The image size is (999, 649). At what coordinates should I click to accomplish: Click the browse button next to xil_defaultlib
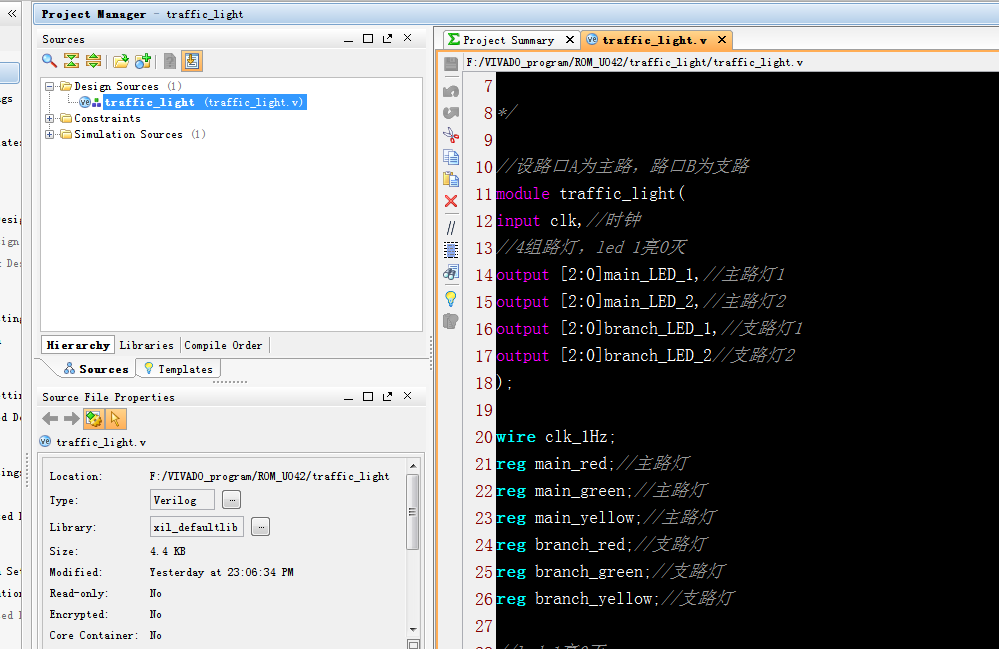(260, 527)
